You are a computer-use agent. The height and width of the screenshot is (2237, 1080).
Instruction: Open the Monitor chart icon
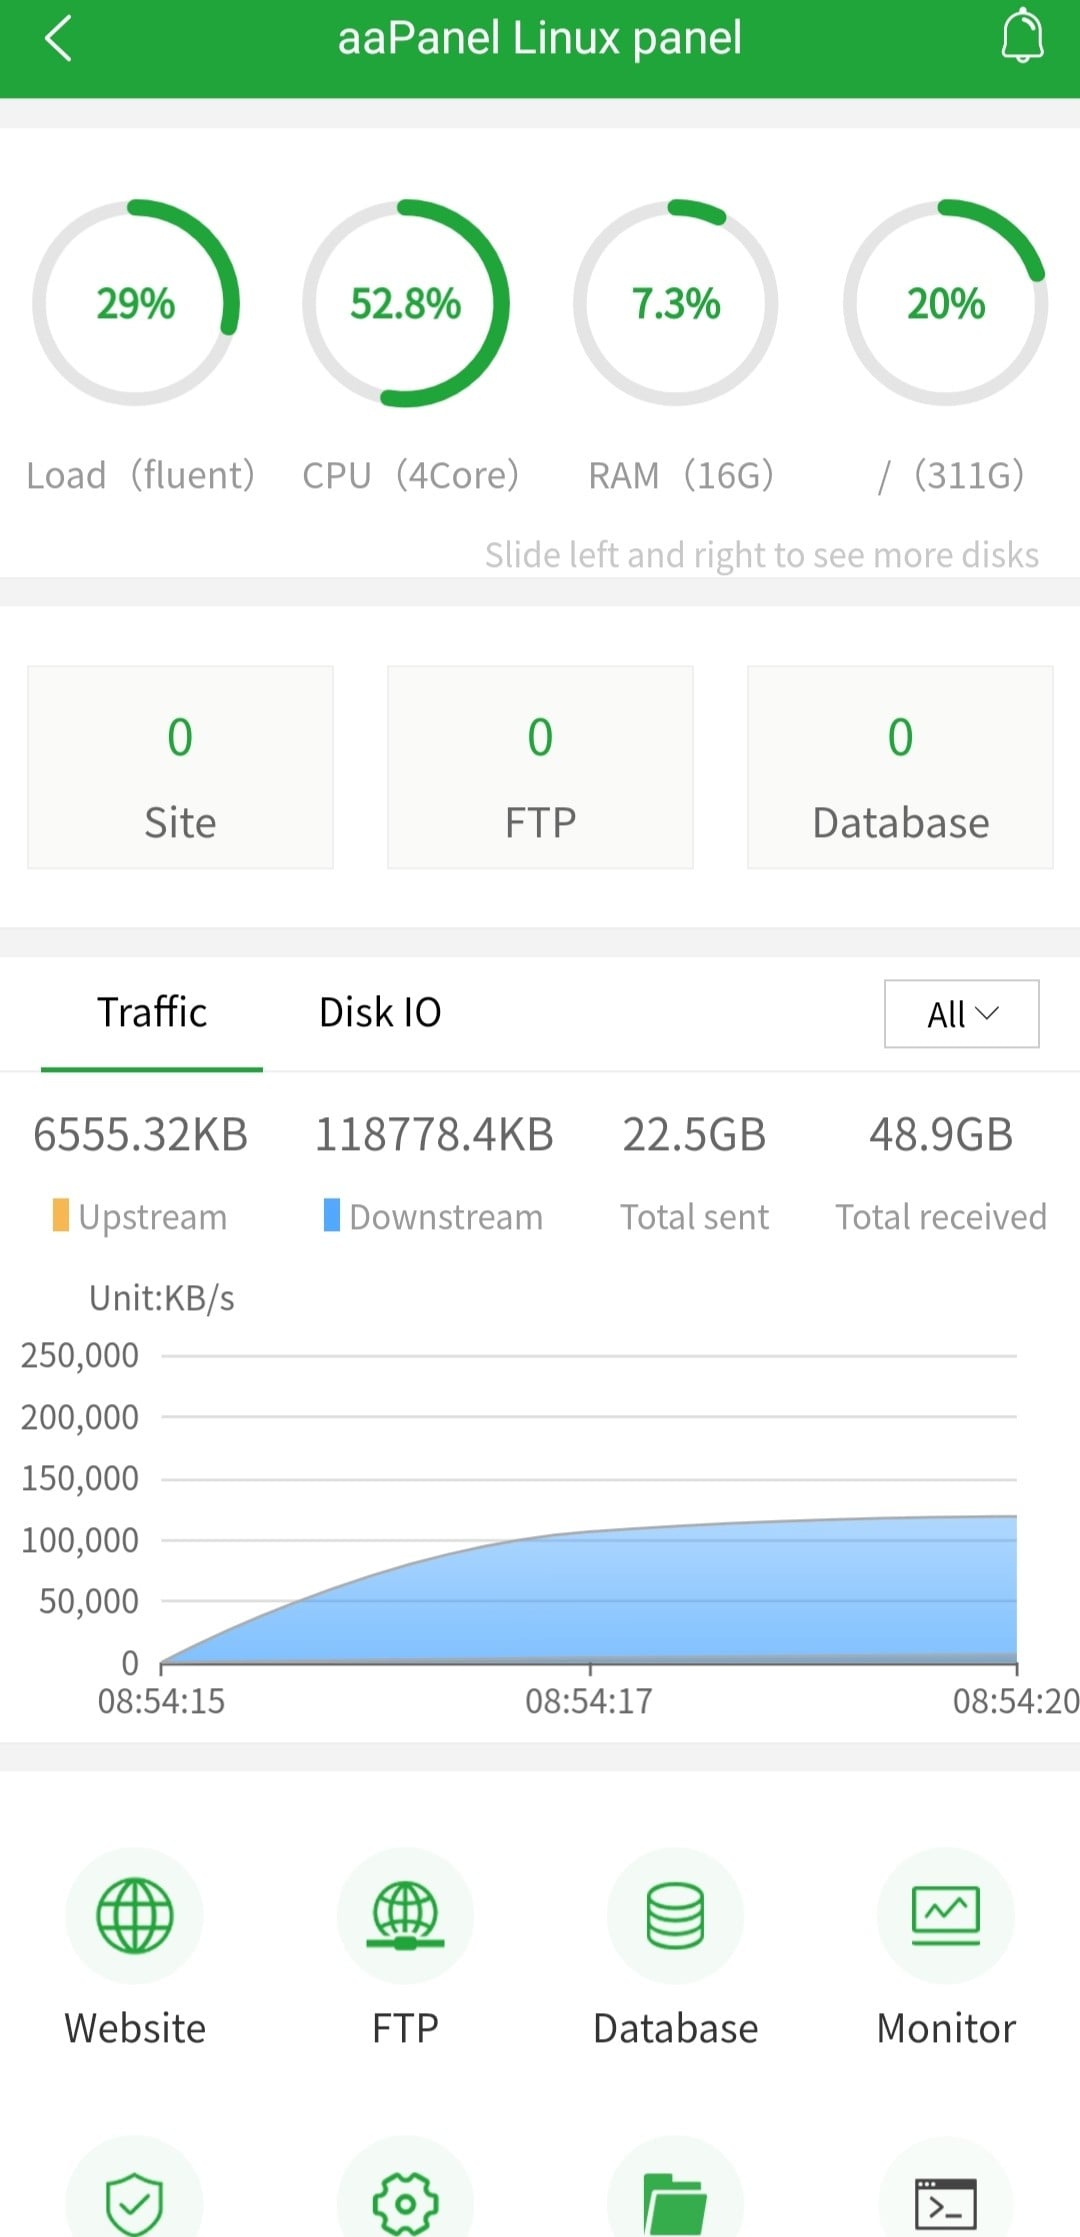pyautogui.click(x=945, y=1915)
